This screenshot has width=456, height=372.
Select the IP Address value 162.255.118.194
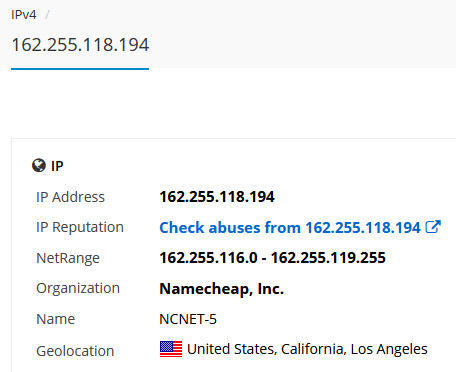coord(217,197)
